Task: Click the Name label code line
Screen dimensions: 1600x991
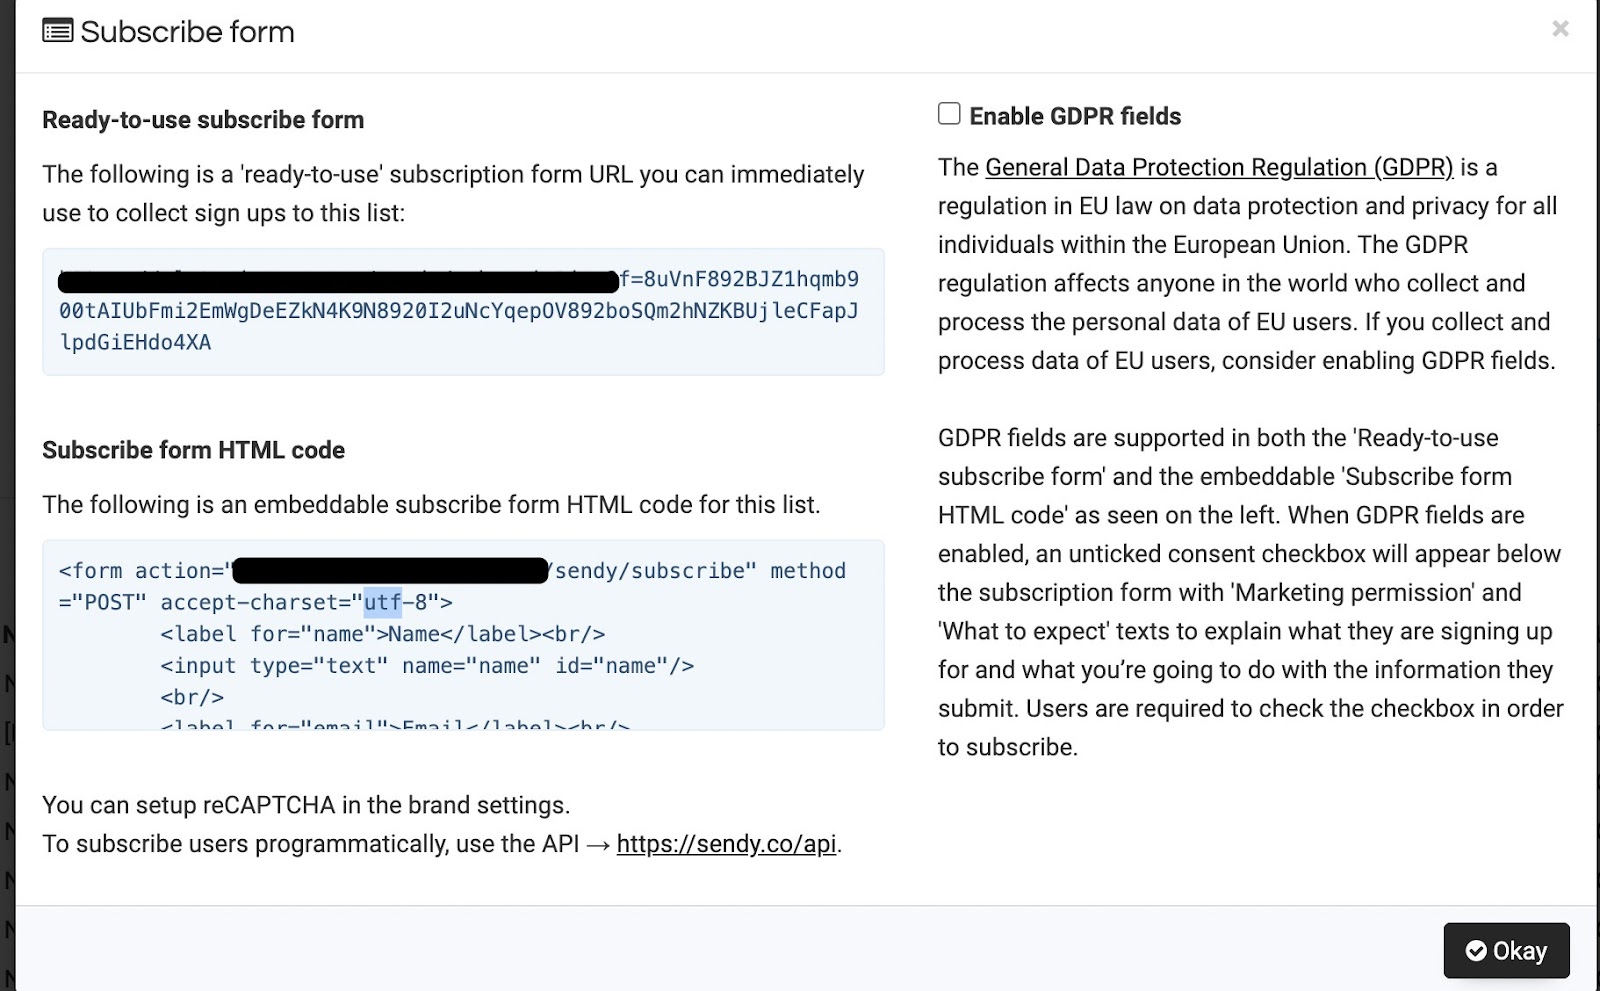Action: [x=382, y=634]
